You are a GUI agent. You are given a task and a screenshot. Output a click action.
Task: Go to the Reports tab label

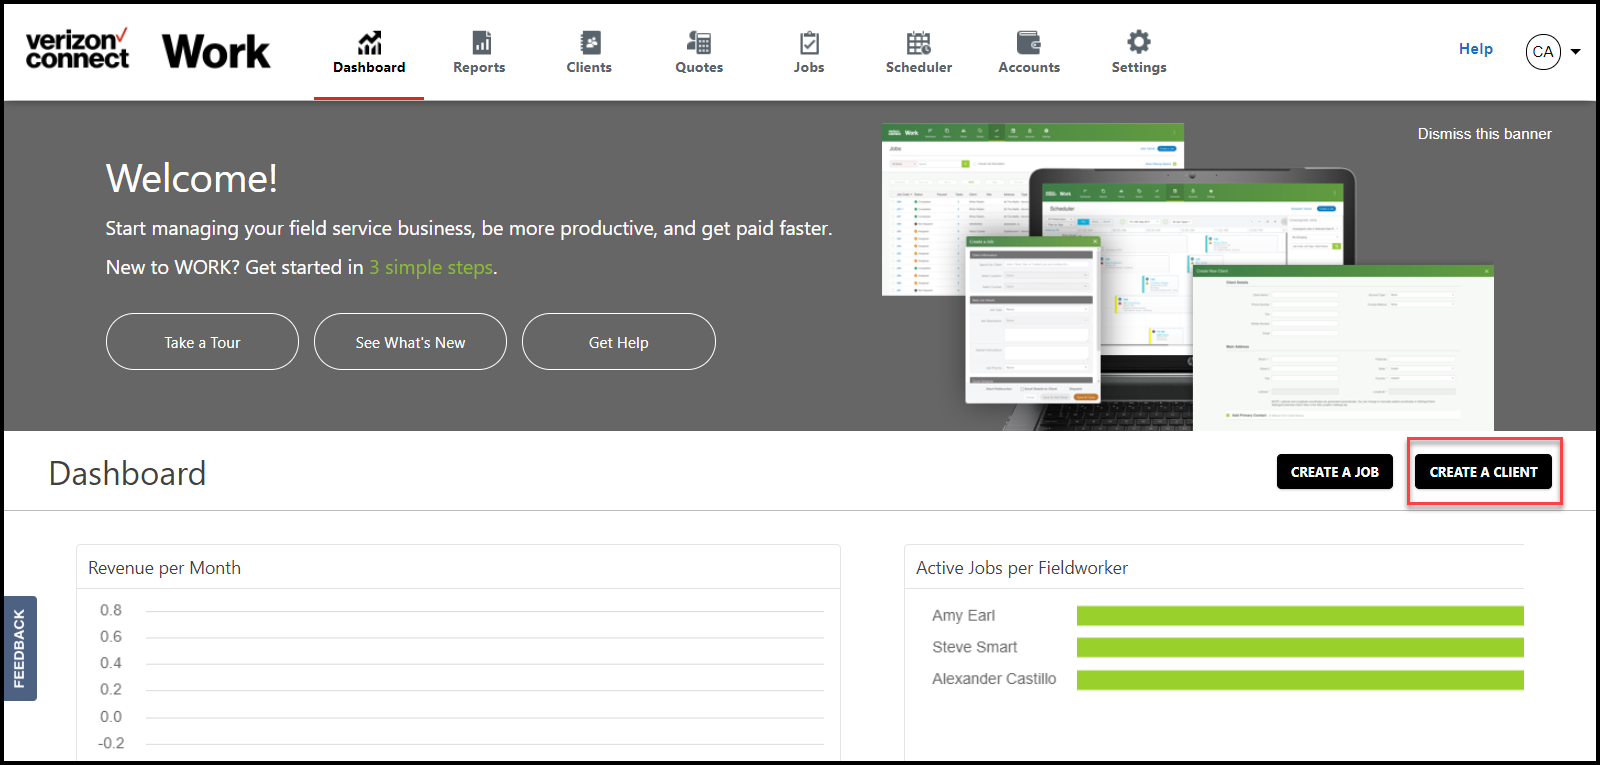tap(479, 67)
